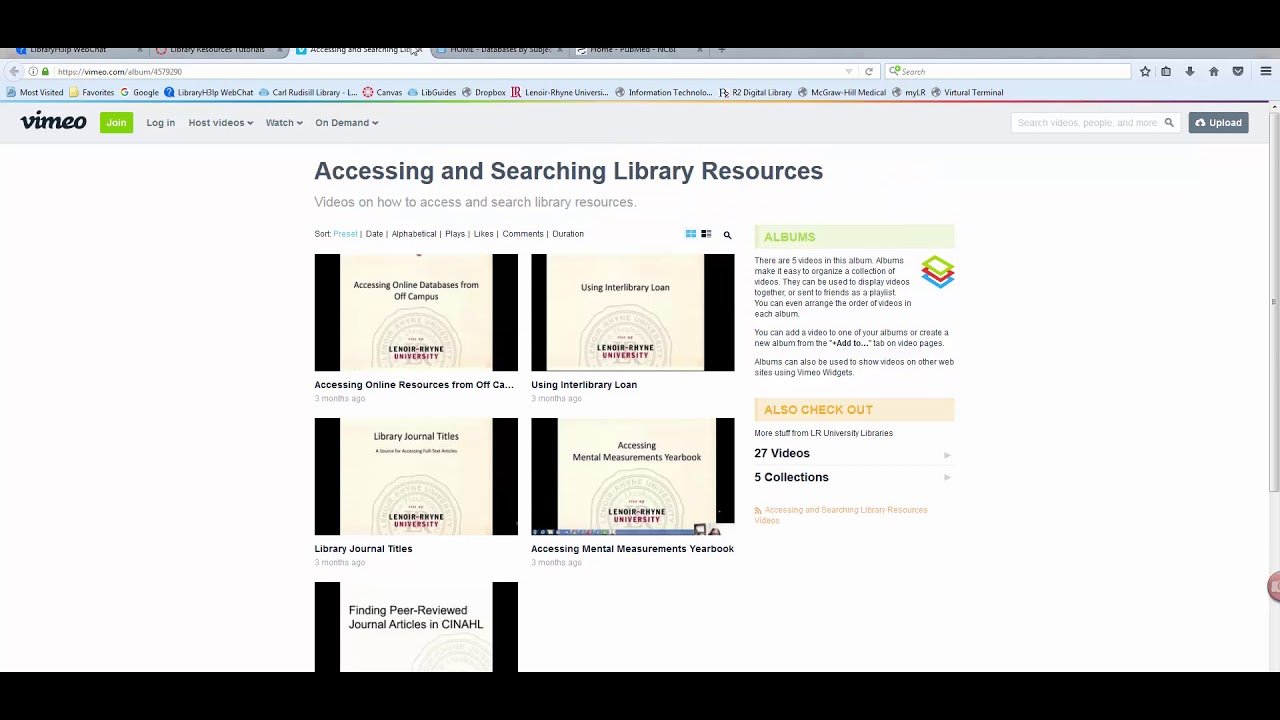This screenshot has height=720, width=1280.
Task: Expand the Host videos dropdown
Action: [220, 123]
